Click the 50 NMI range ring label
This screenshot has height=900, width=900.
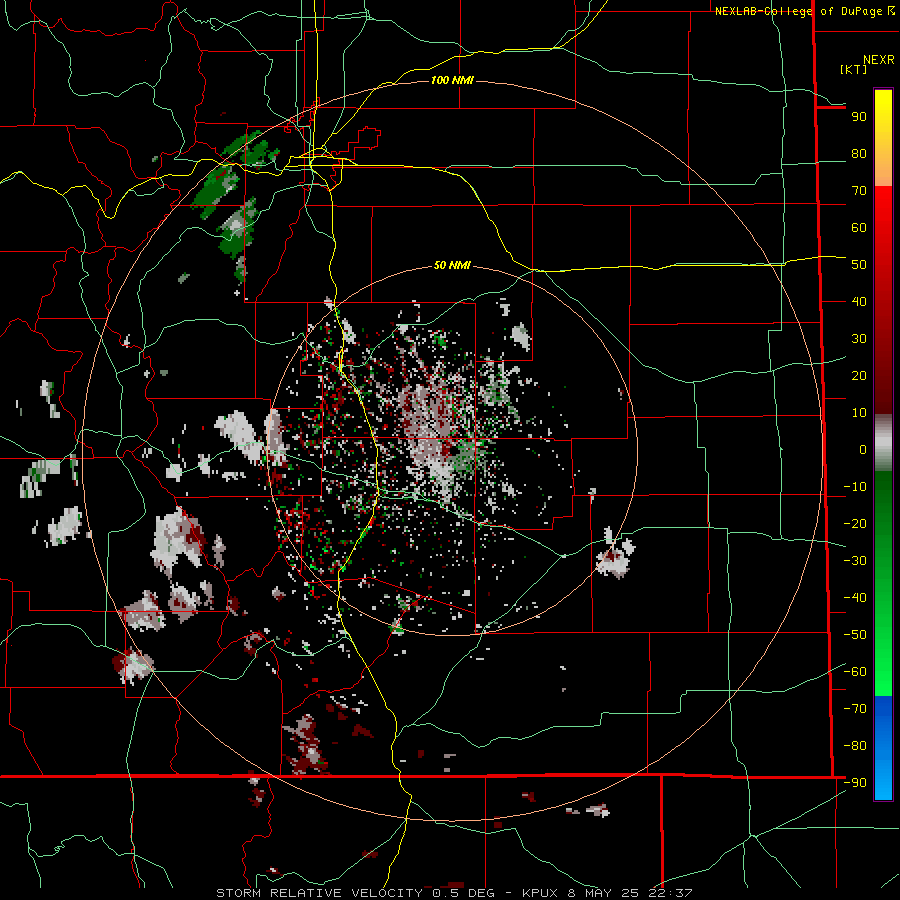452,265
